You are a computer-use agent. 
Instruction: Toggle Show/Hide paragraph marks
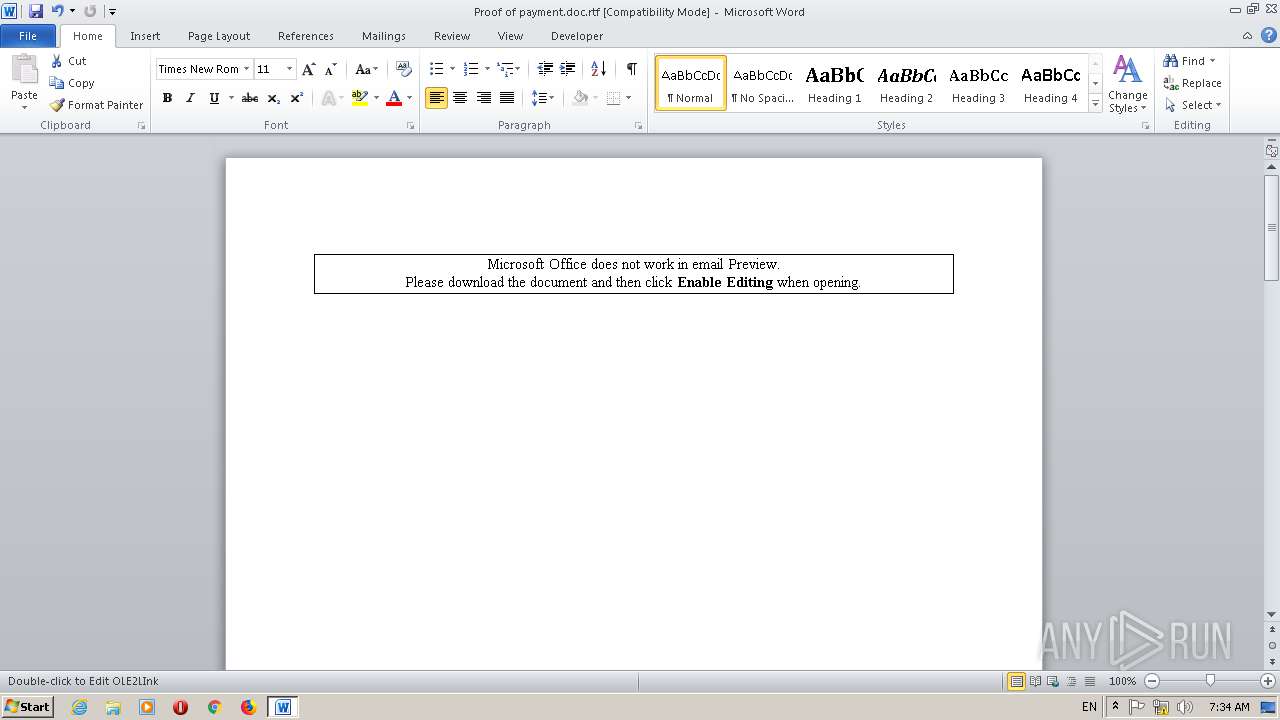[x=631, y=69]
